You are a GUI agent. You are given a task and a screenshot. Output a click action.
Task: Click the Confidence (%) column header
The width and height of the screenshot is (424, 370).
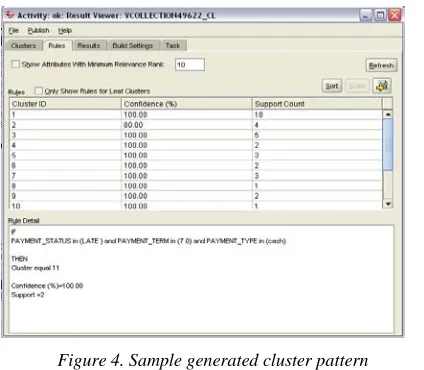[x=187, y=104]
